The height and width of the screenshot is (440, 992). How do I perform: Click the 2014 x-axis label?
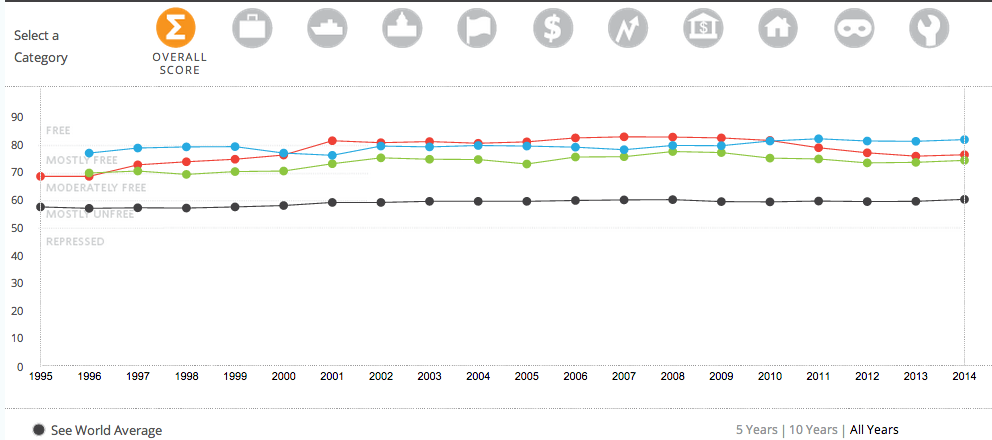(x=964, y=377)
